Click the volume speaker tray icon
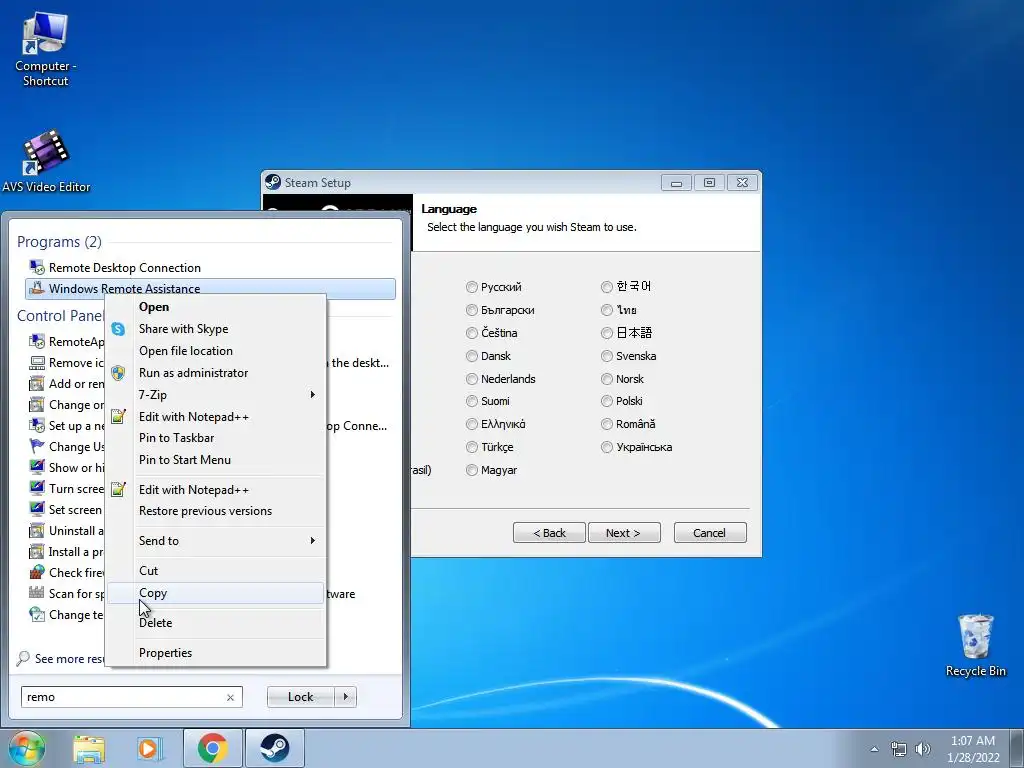1024x768 pixels. [x=923, y=749]
